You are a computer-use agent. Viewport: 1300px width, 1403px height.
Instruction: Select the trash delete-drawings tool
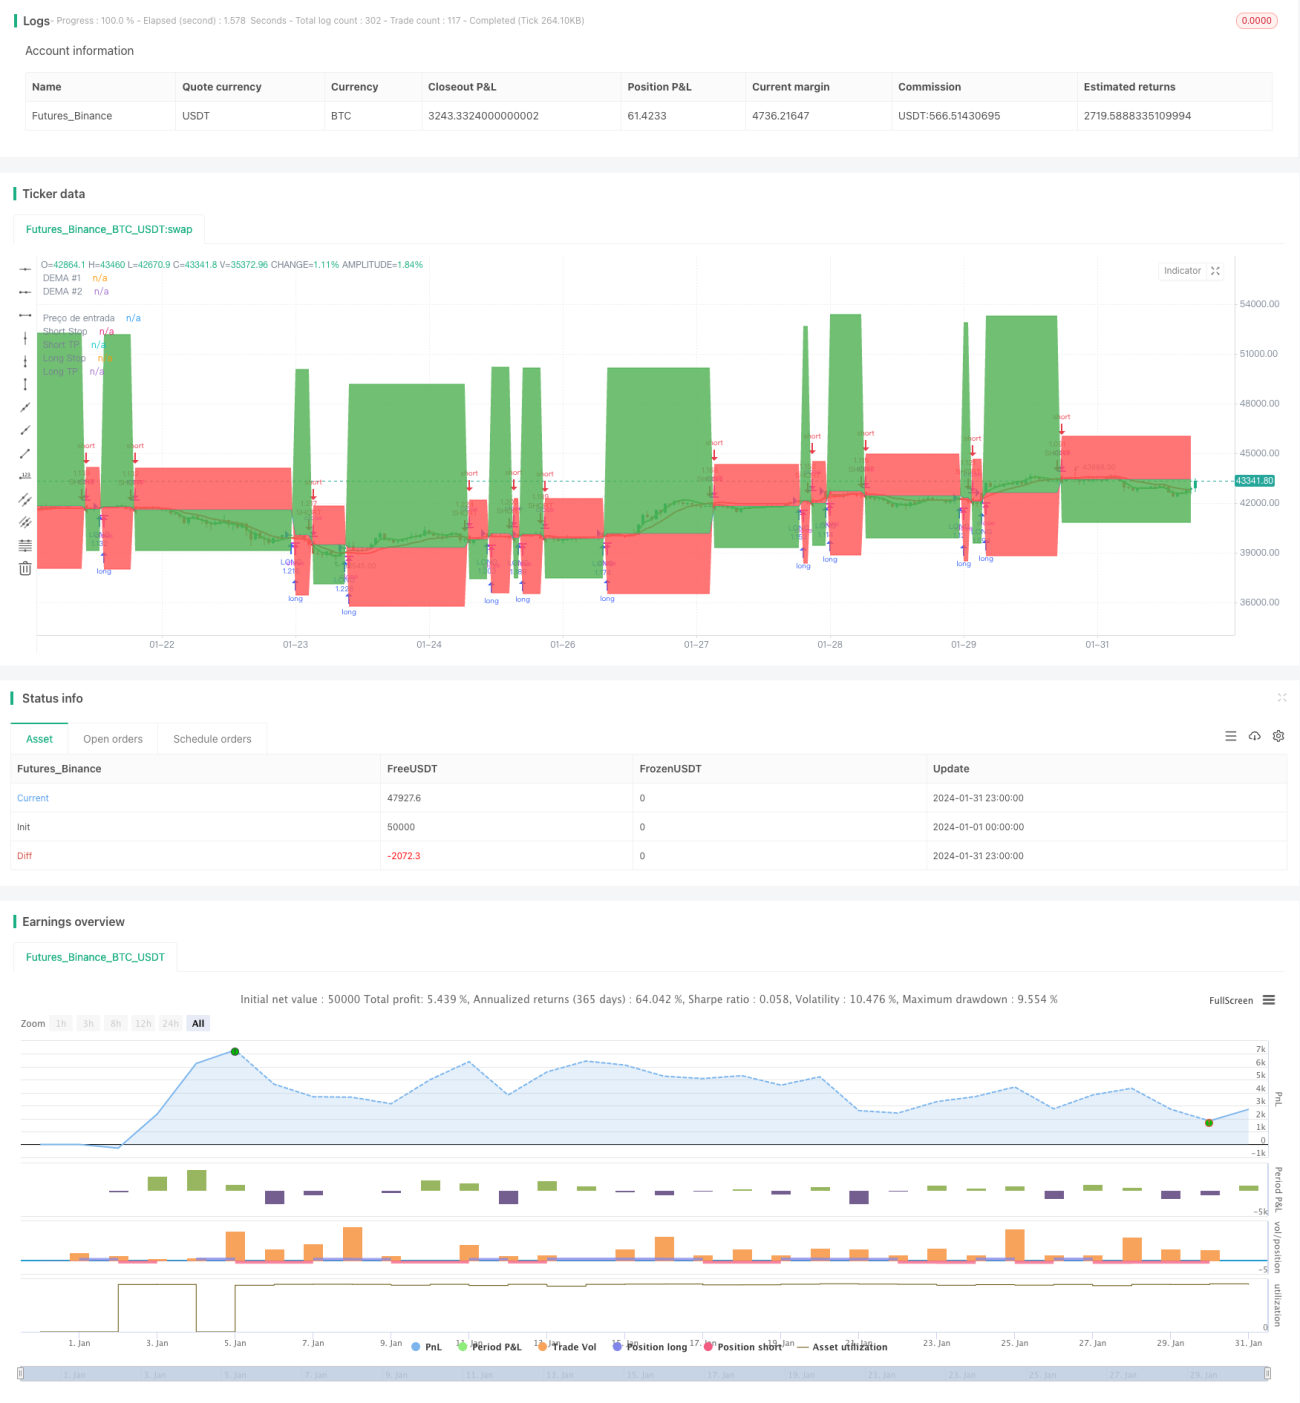pos(25,568)
